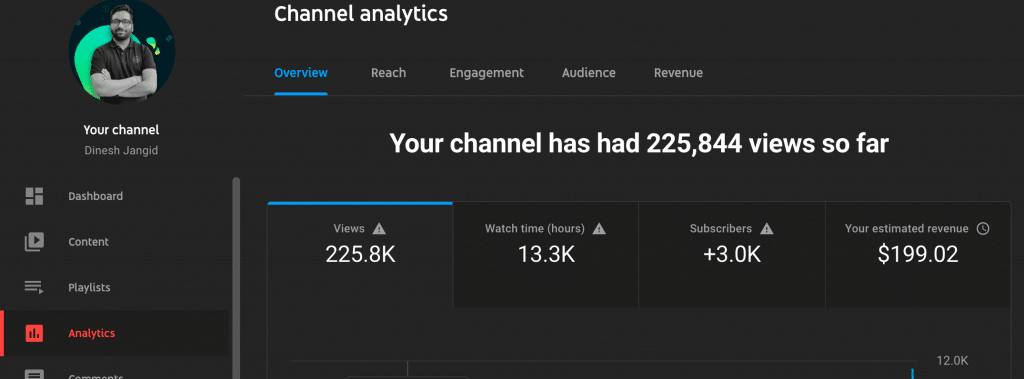Go to the Revenue tab
Screen dimensions: 1024x379
coord(679,73)
